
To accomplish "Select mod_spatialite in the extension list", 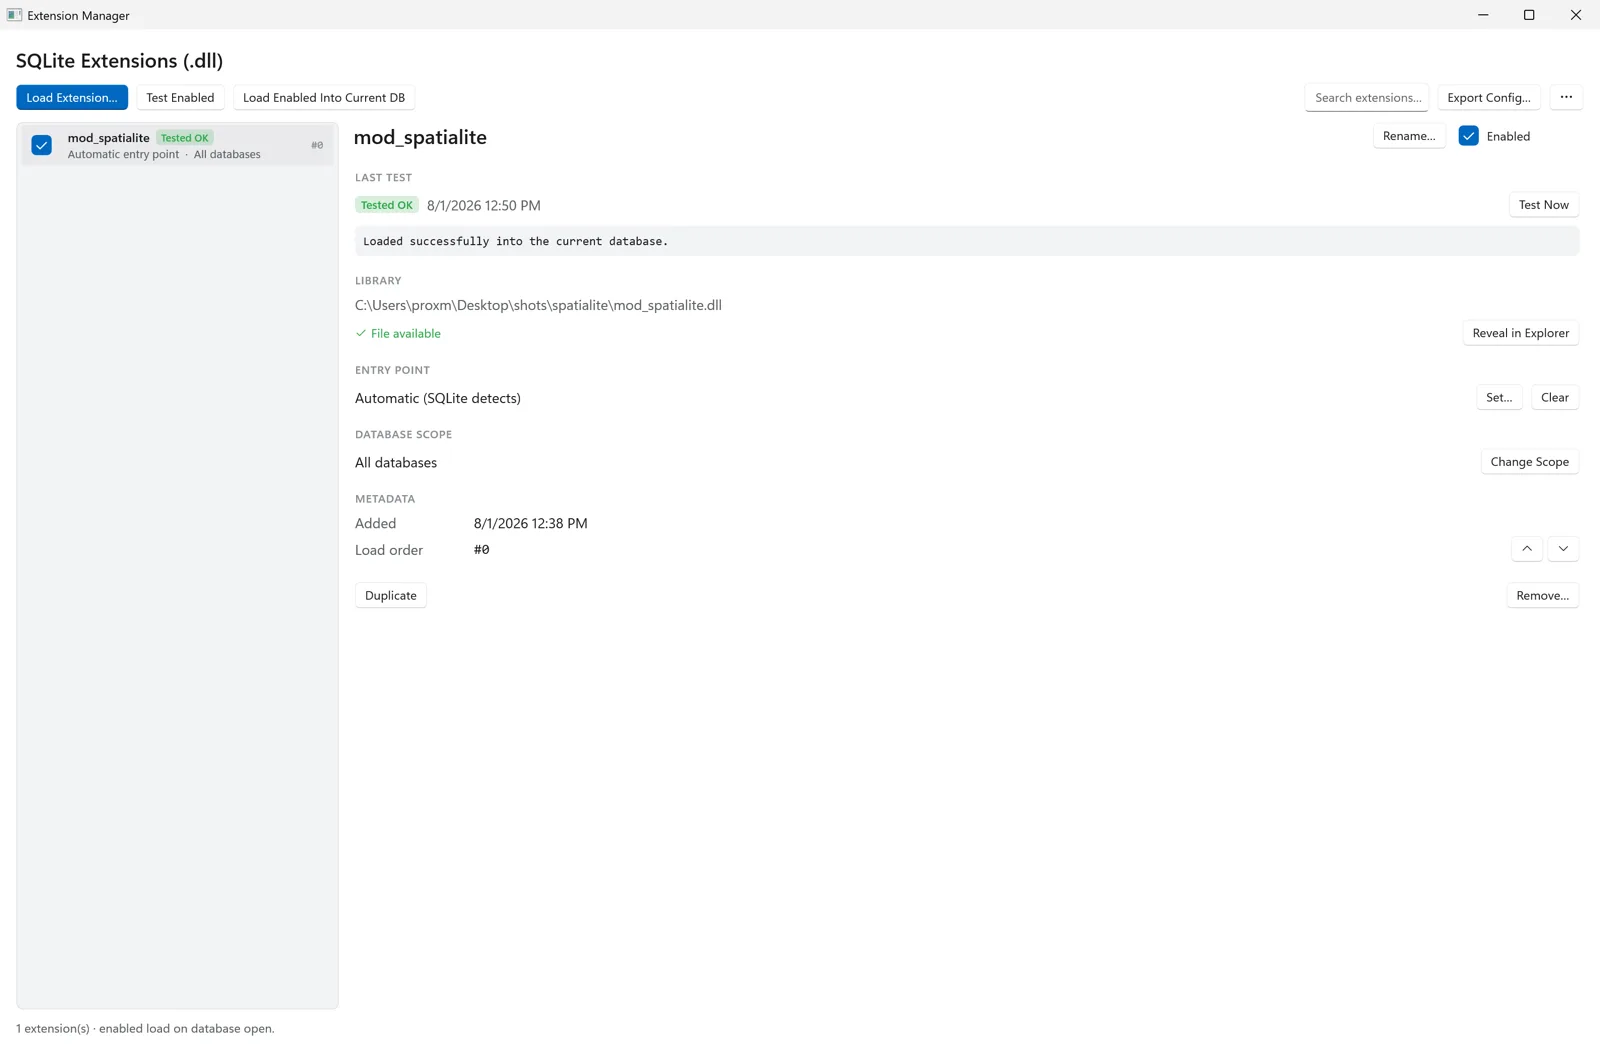I will [177, 145].
